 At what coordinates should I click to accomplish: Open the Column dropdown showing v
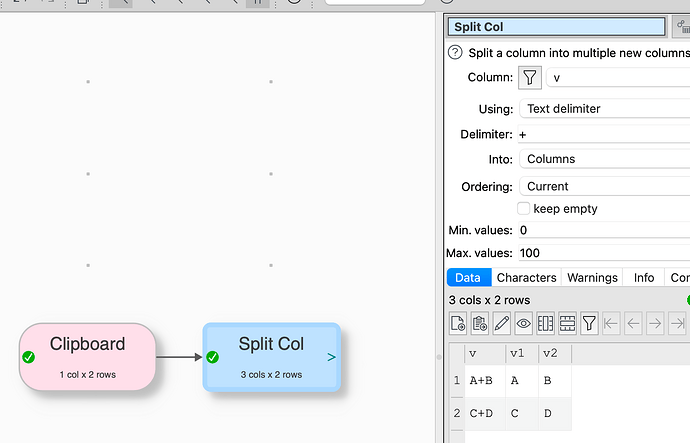(618, 78)
